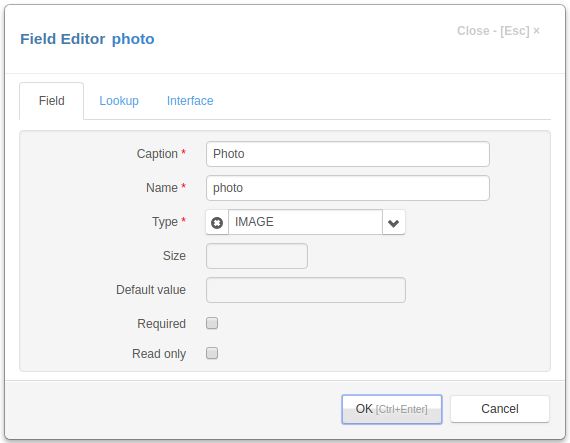Select the Field Editor photo title

click(87, 39)
